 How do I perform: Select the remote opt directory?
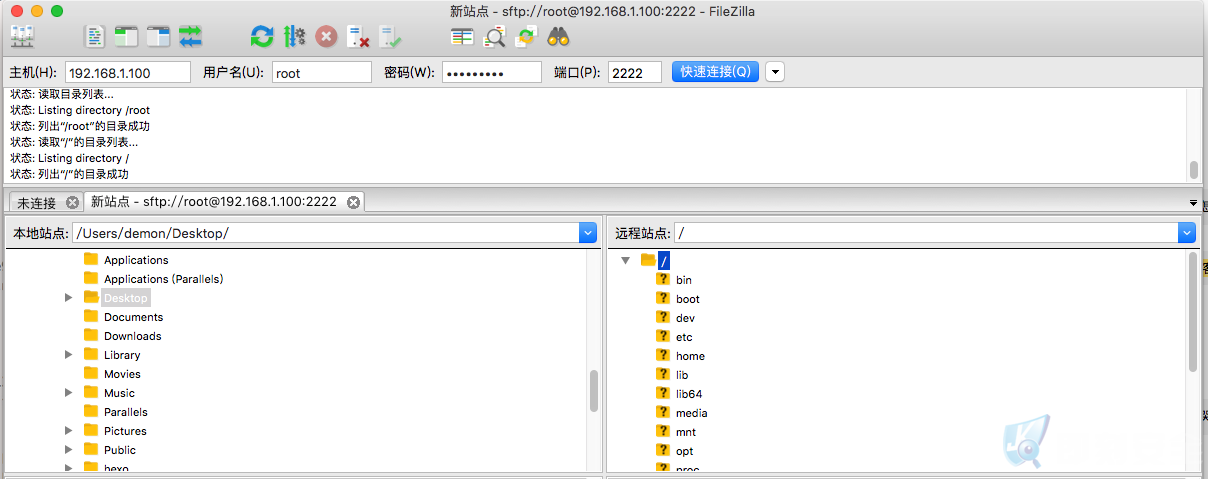coord(684,451)
